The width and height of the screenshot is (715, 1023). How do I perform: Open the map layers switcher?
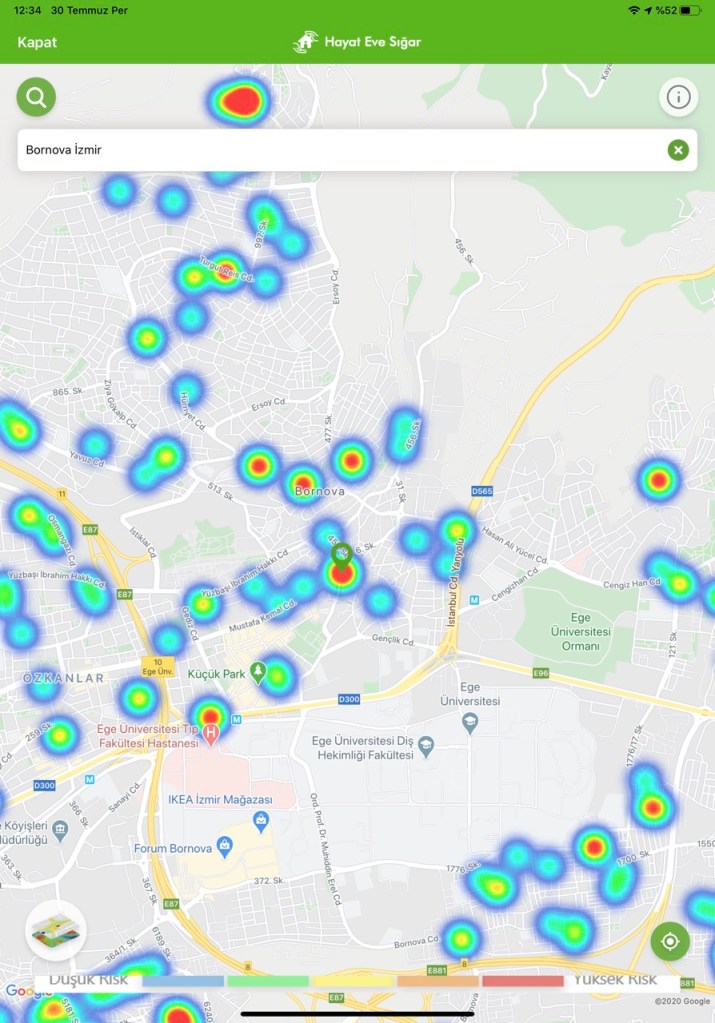(56, 931)
